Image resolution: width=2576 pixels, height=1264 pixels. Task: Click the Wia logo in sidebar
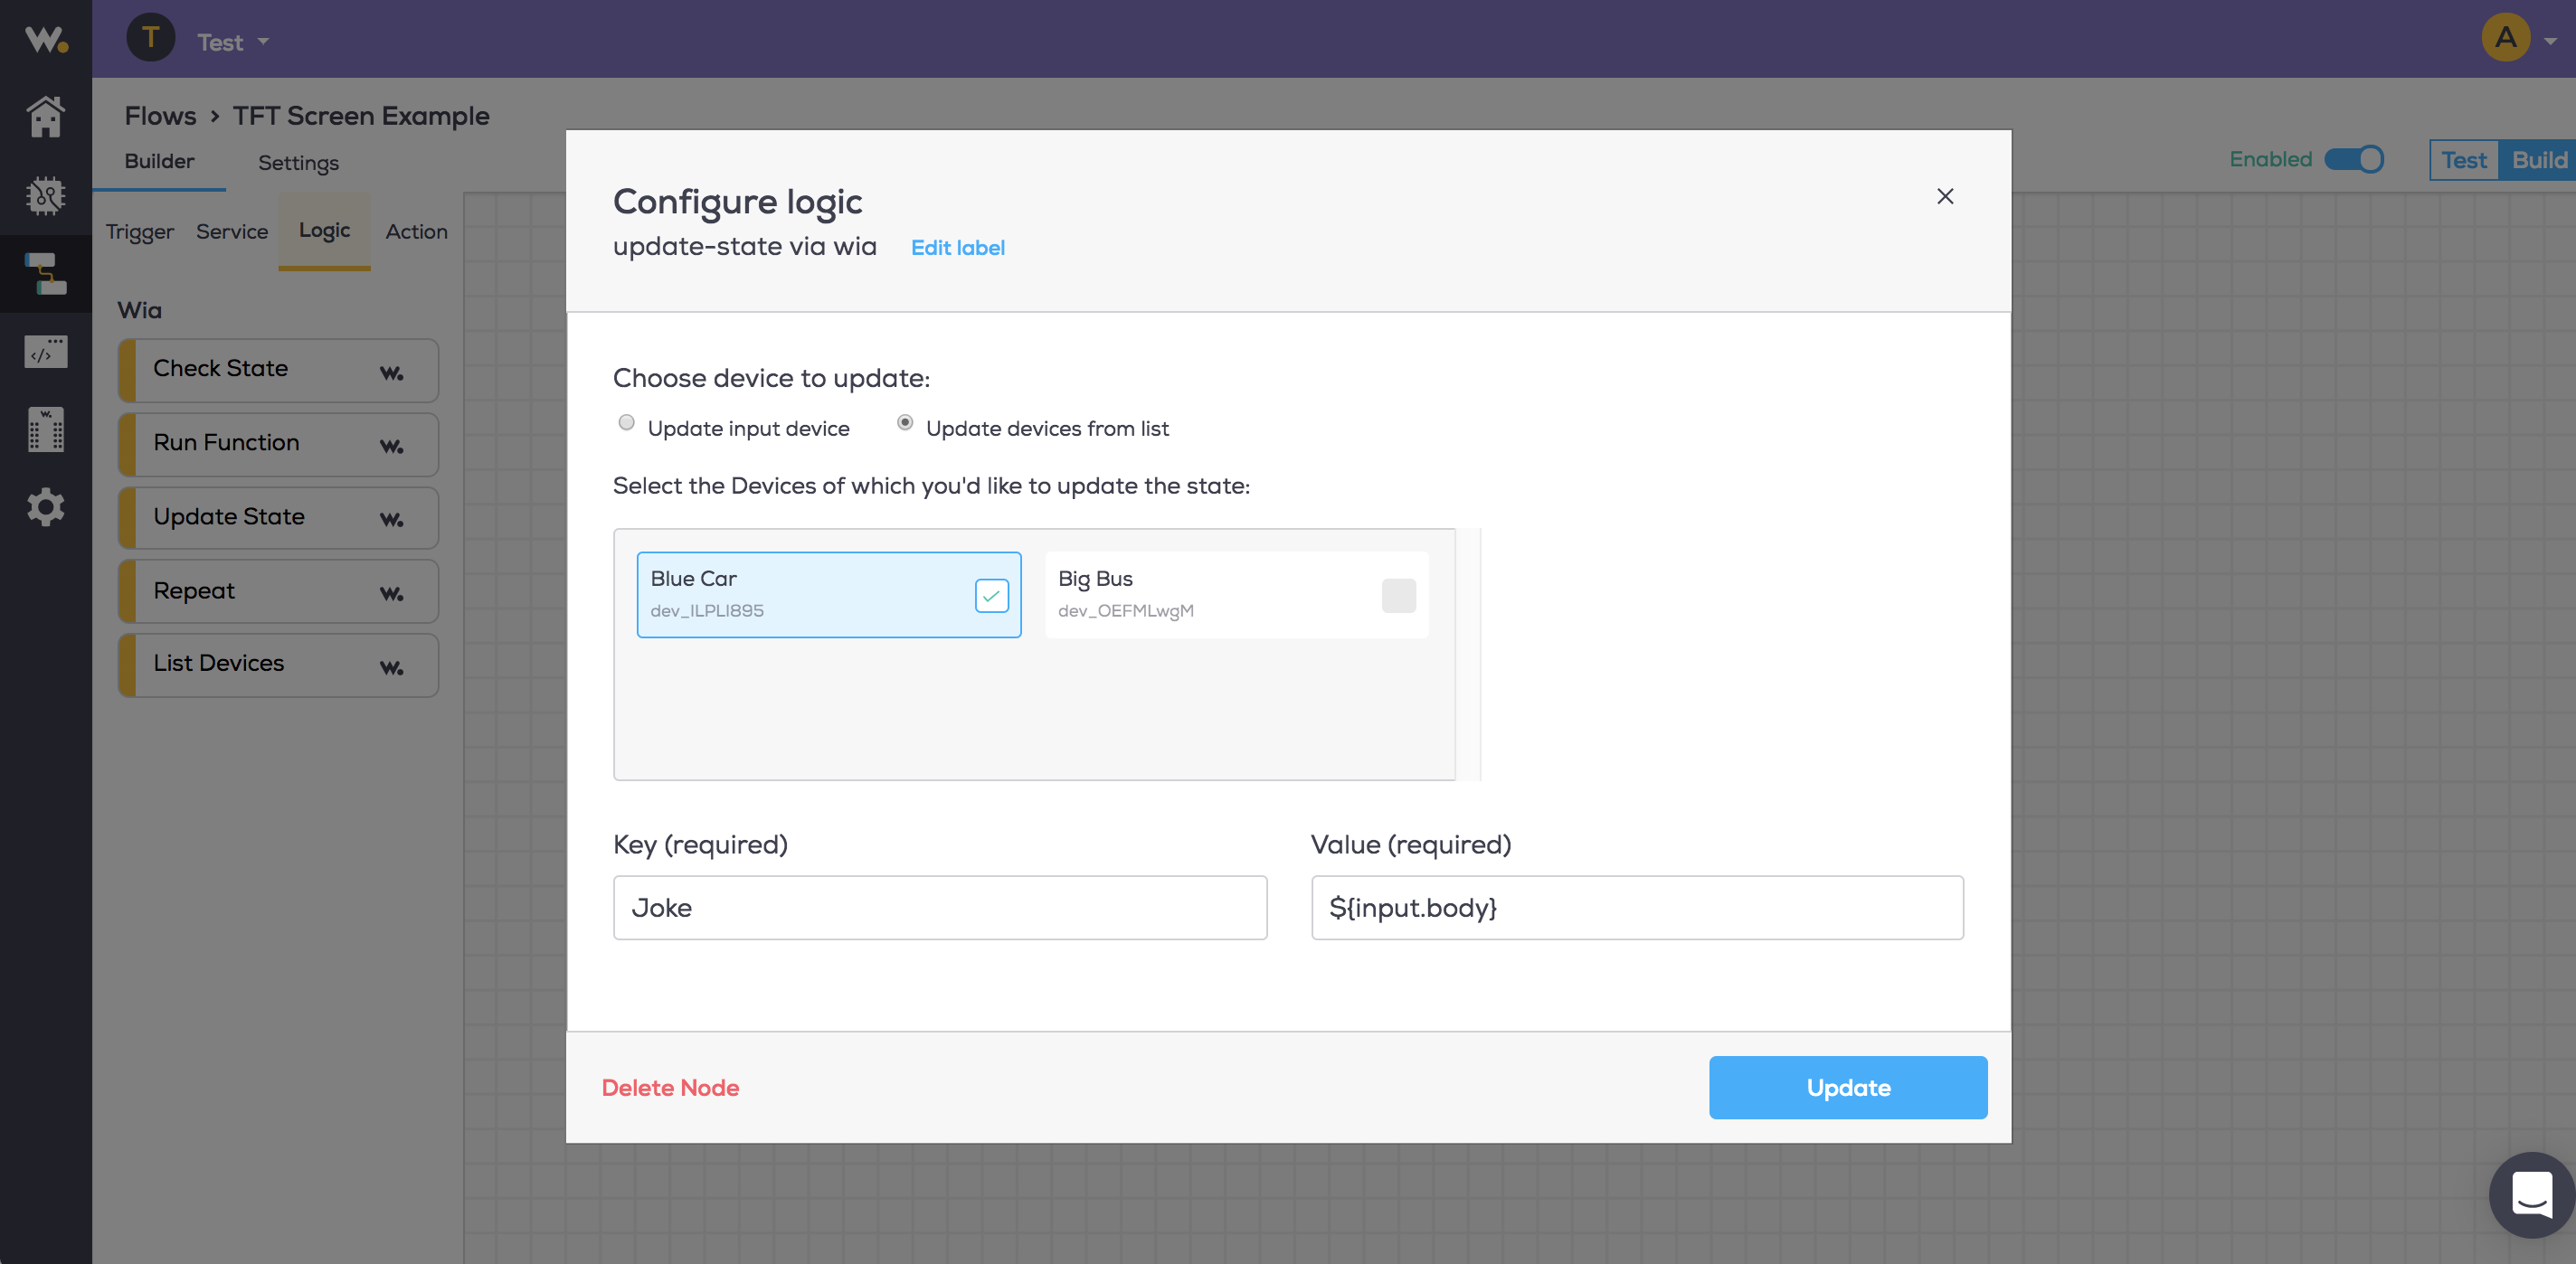46,39
